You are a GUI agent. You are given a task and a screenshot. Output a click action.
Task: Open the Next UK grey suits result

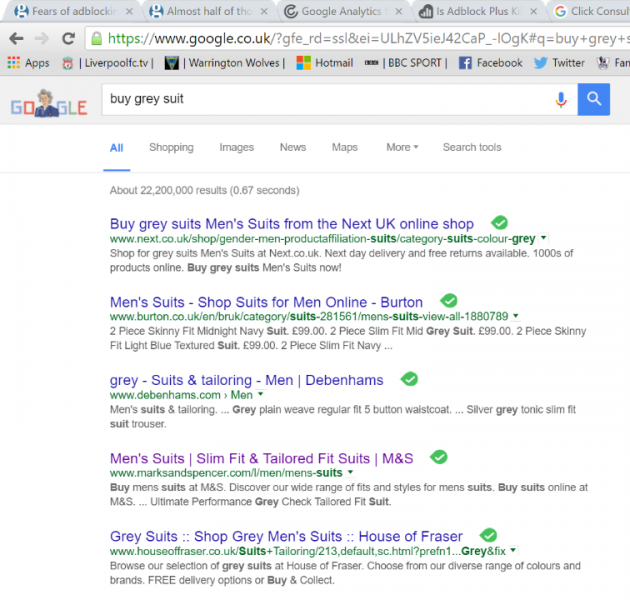coord(292,223)
